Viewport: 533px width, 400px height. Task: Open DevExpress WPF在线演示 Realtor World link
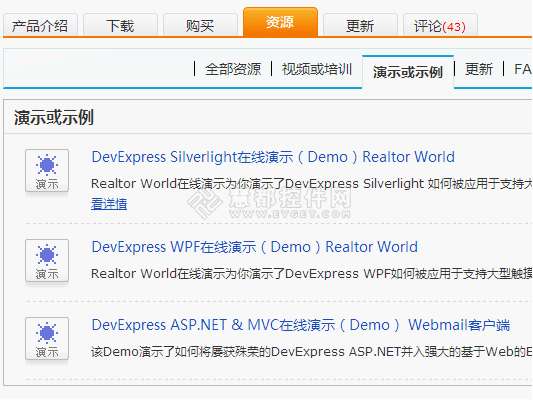point(255,247)
